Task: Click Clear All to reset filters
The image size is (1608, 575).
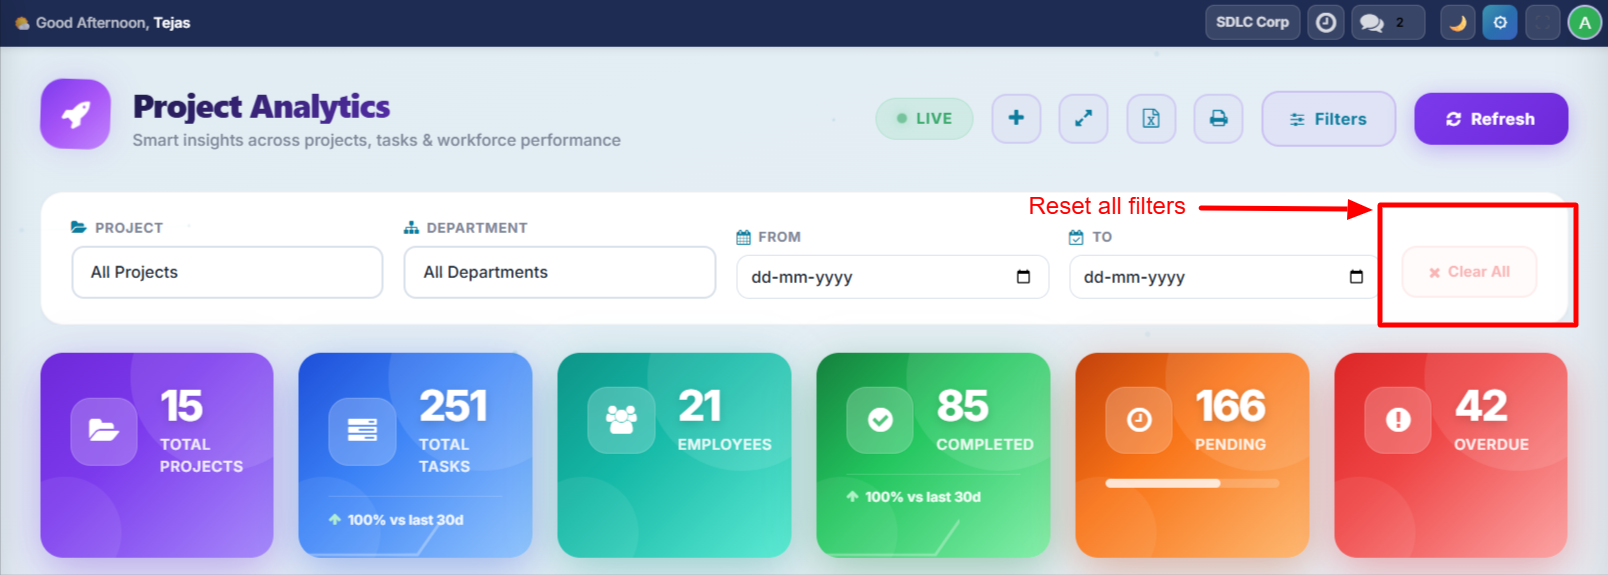Action: pyautogui.click(x=1469, y=272)
